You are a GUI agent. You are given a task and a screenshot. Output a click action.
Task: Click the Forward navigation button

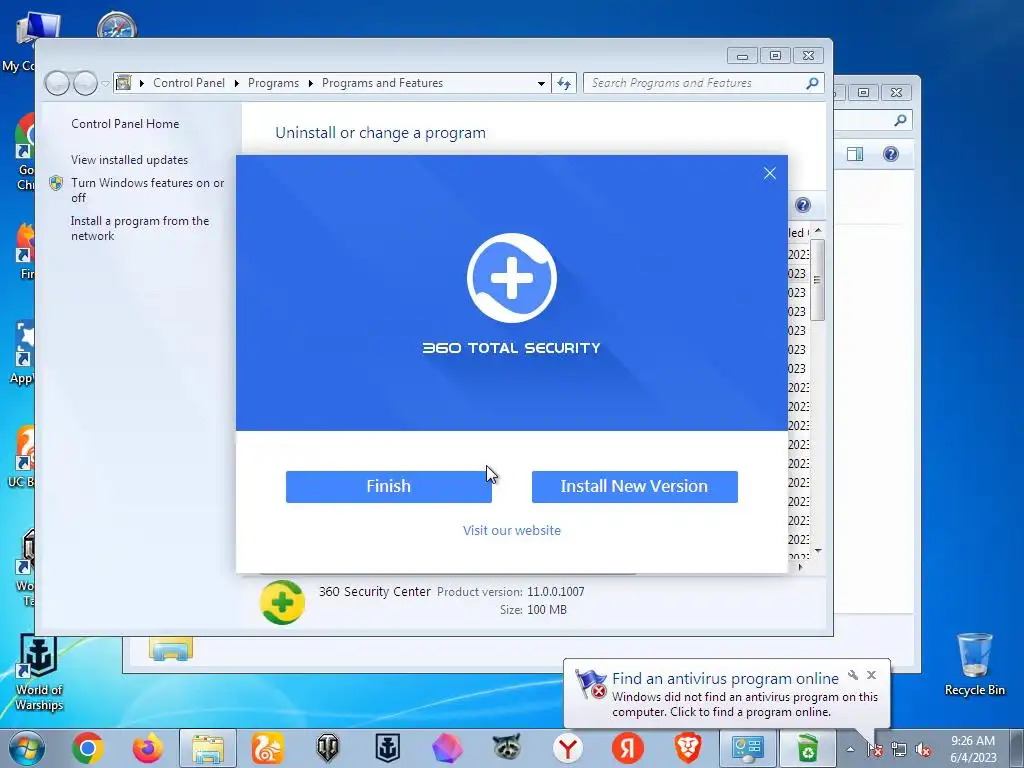pos(85,83)
